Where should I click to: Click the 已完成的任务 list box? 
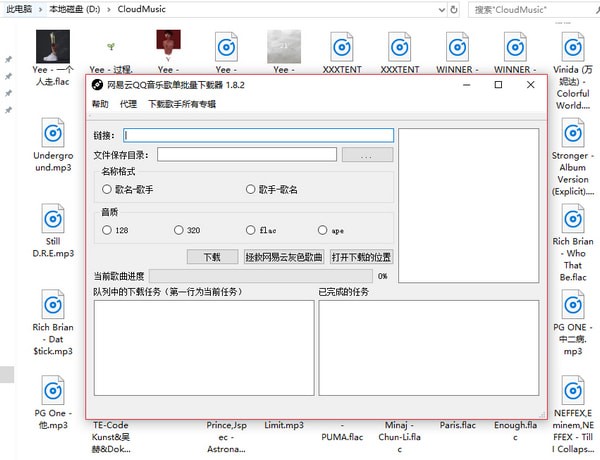429,348
